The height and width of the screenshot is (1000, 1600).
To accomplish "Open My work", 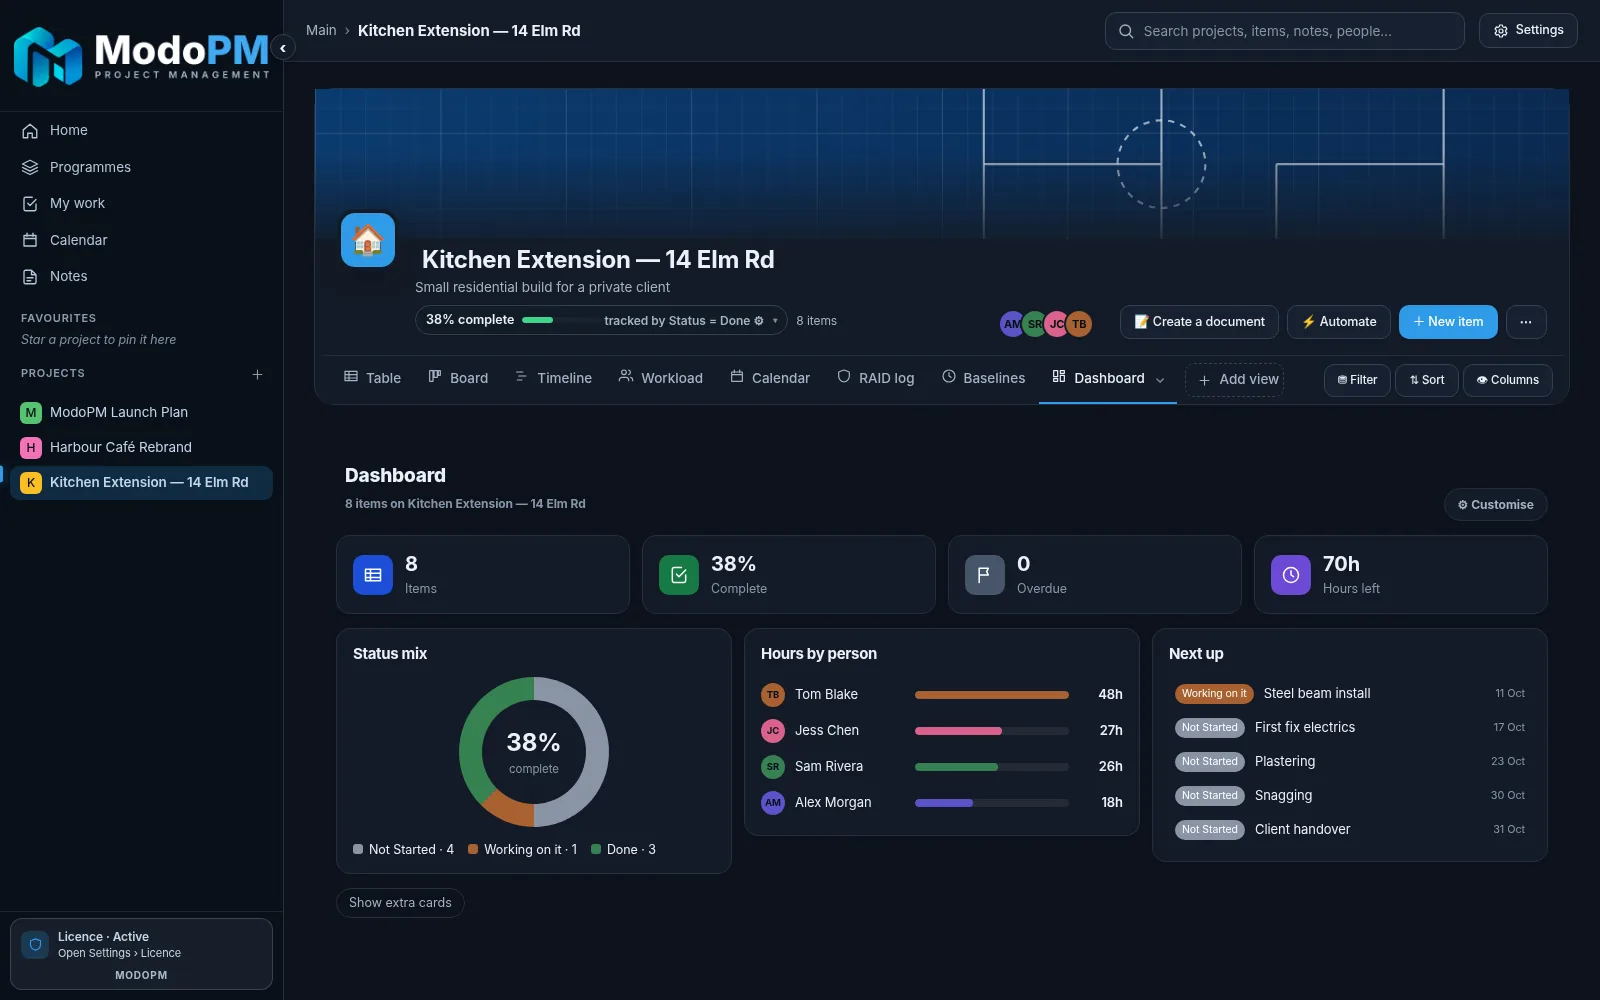I will click(141, 203).
